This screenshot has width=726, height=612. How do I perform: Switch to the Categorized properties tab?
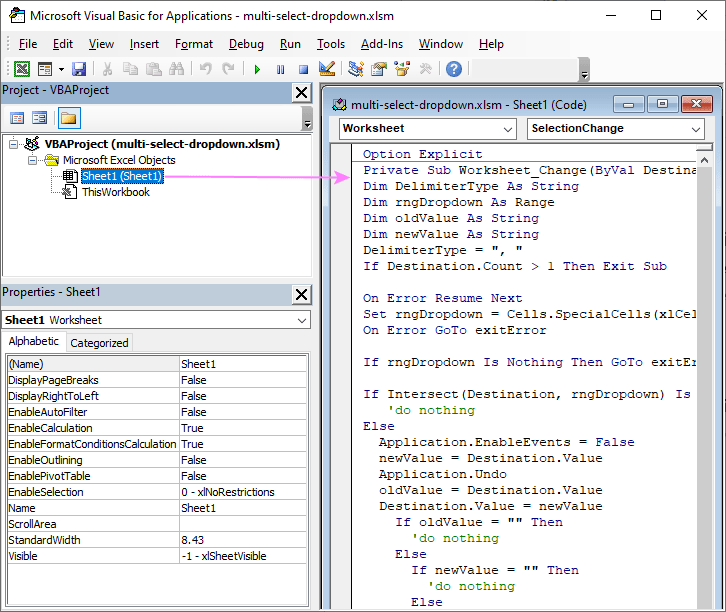[x=99, y=343]
